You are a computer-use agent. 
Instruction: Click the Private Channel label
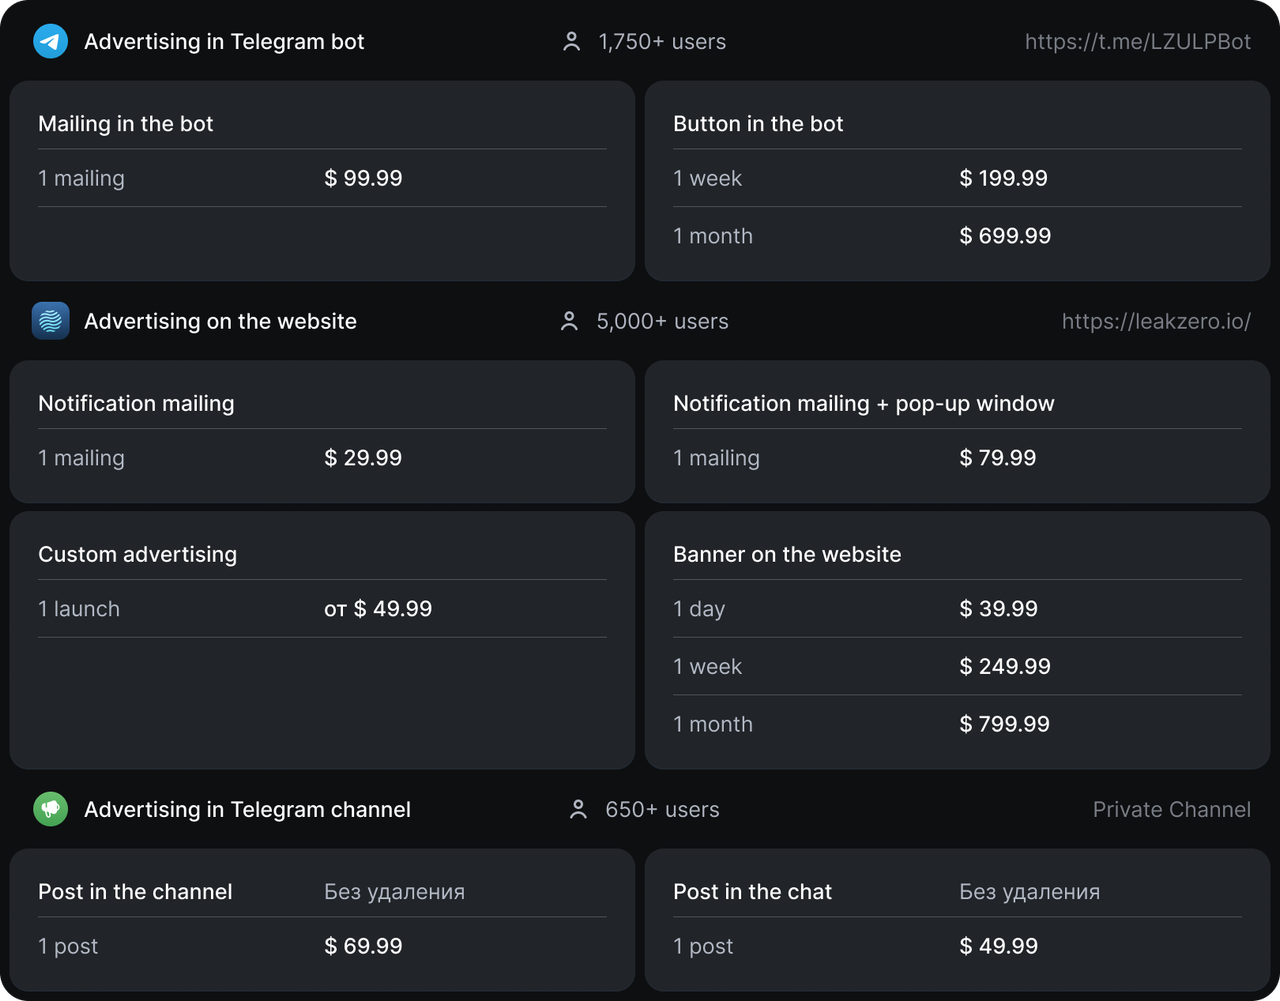[1172, 809]
